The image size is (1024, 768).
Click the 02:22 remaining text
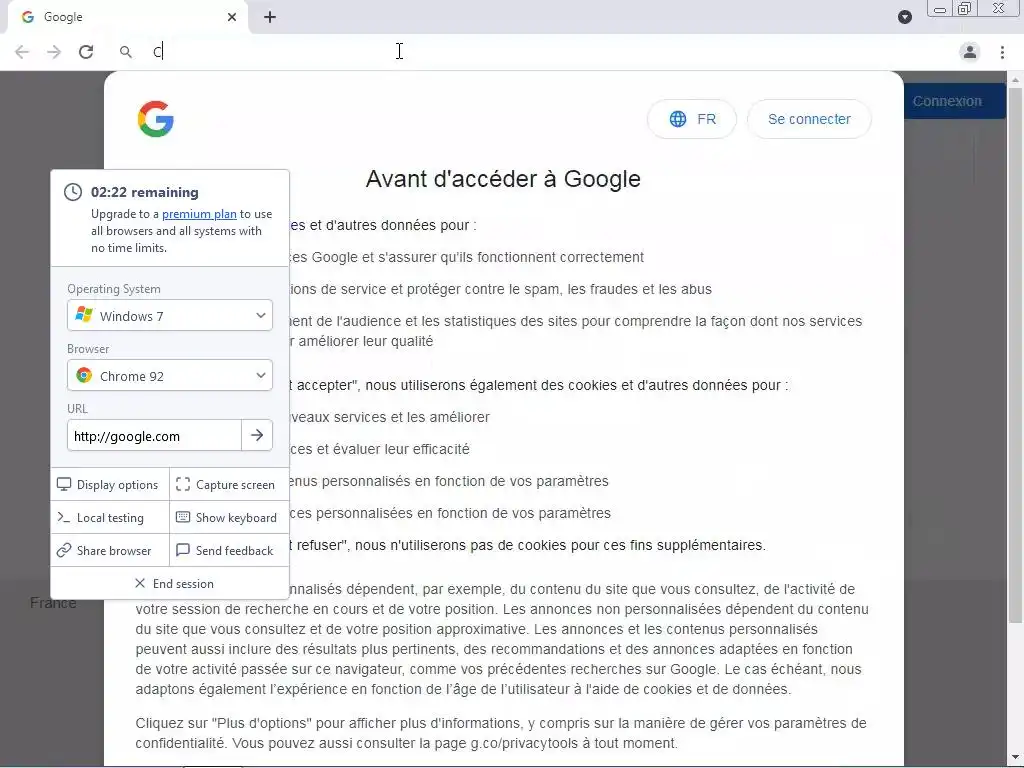point(144,192)
